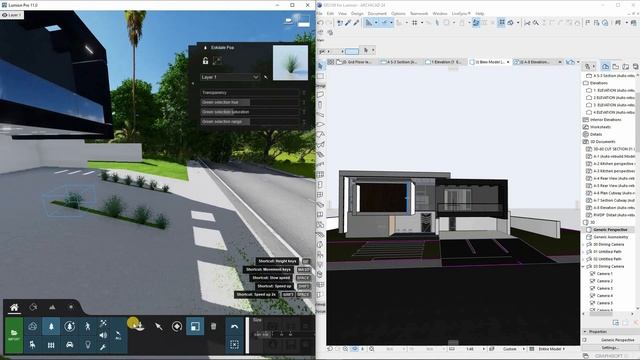640x360 pixels.
Task: Open the Edit menu in ARCHICAD
Action: (x=330, y=13)
